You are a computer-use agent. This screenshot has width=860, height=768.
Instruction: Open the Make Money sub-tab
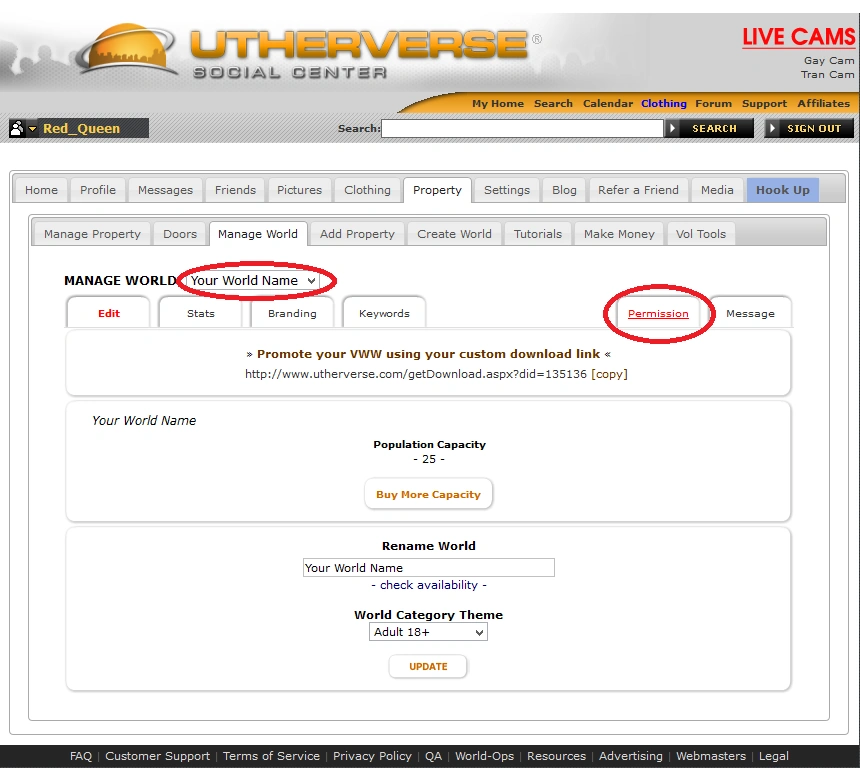(619, 234)
